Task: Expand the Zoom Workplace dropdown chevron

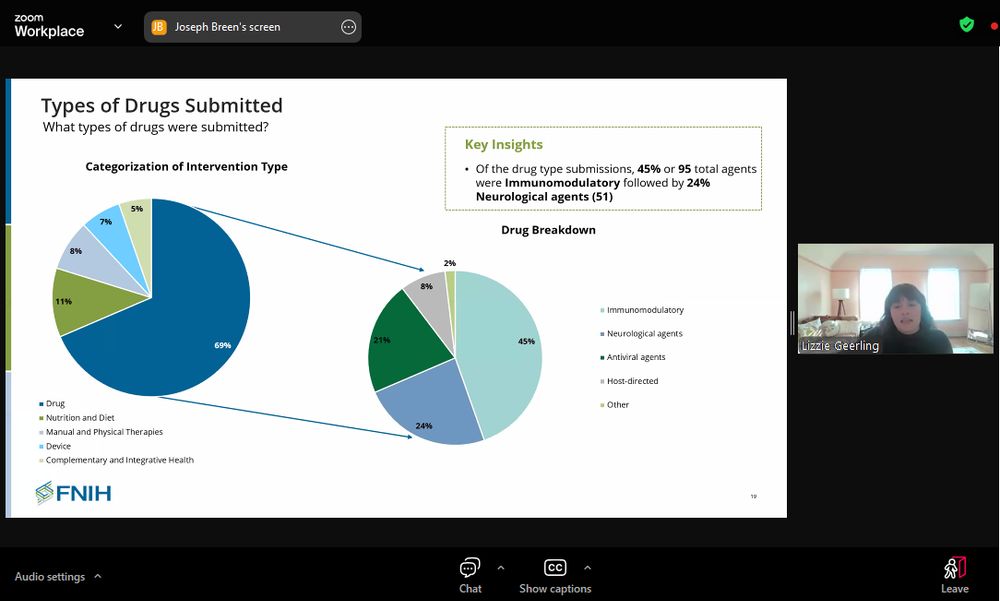Action: tap(117, 27)
